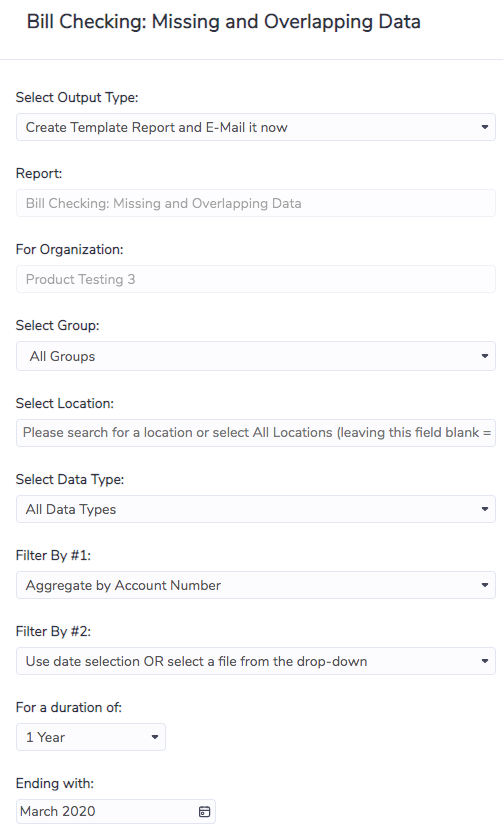
Task: Click the Bill Checking page heading
Action: (223, 22)
